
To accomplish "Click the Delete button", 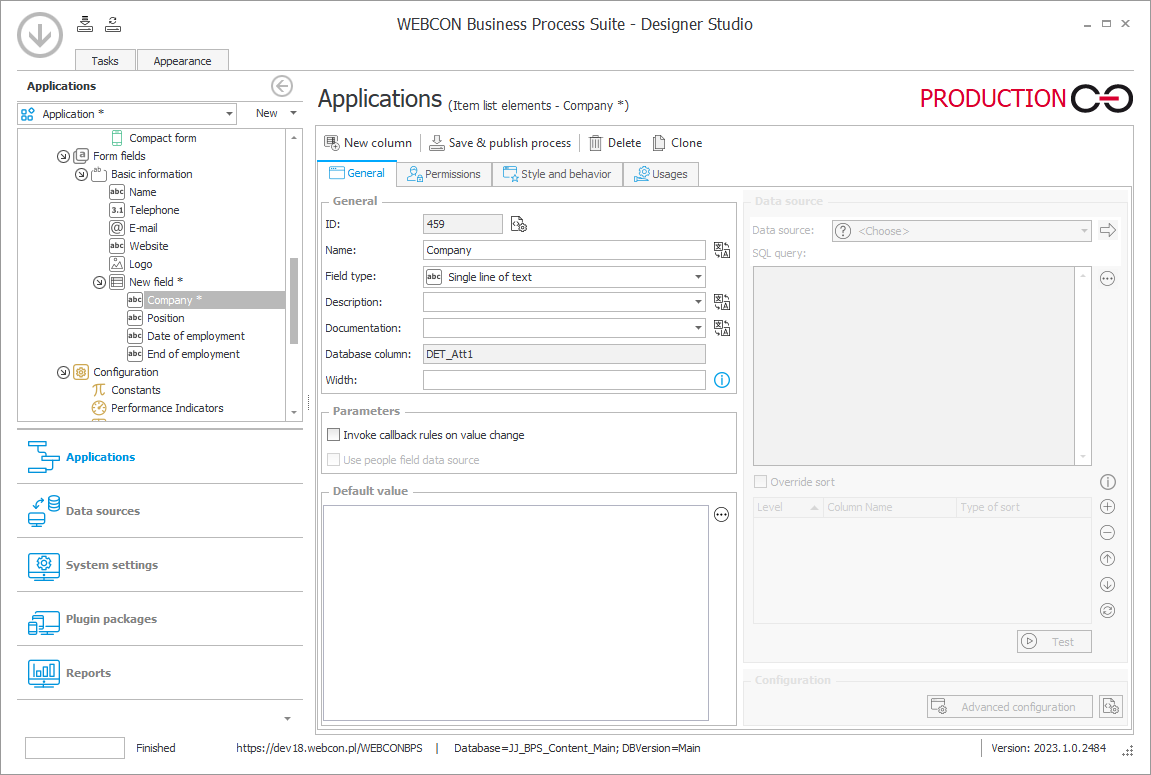I will point(615,142).
